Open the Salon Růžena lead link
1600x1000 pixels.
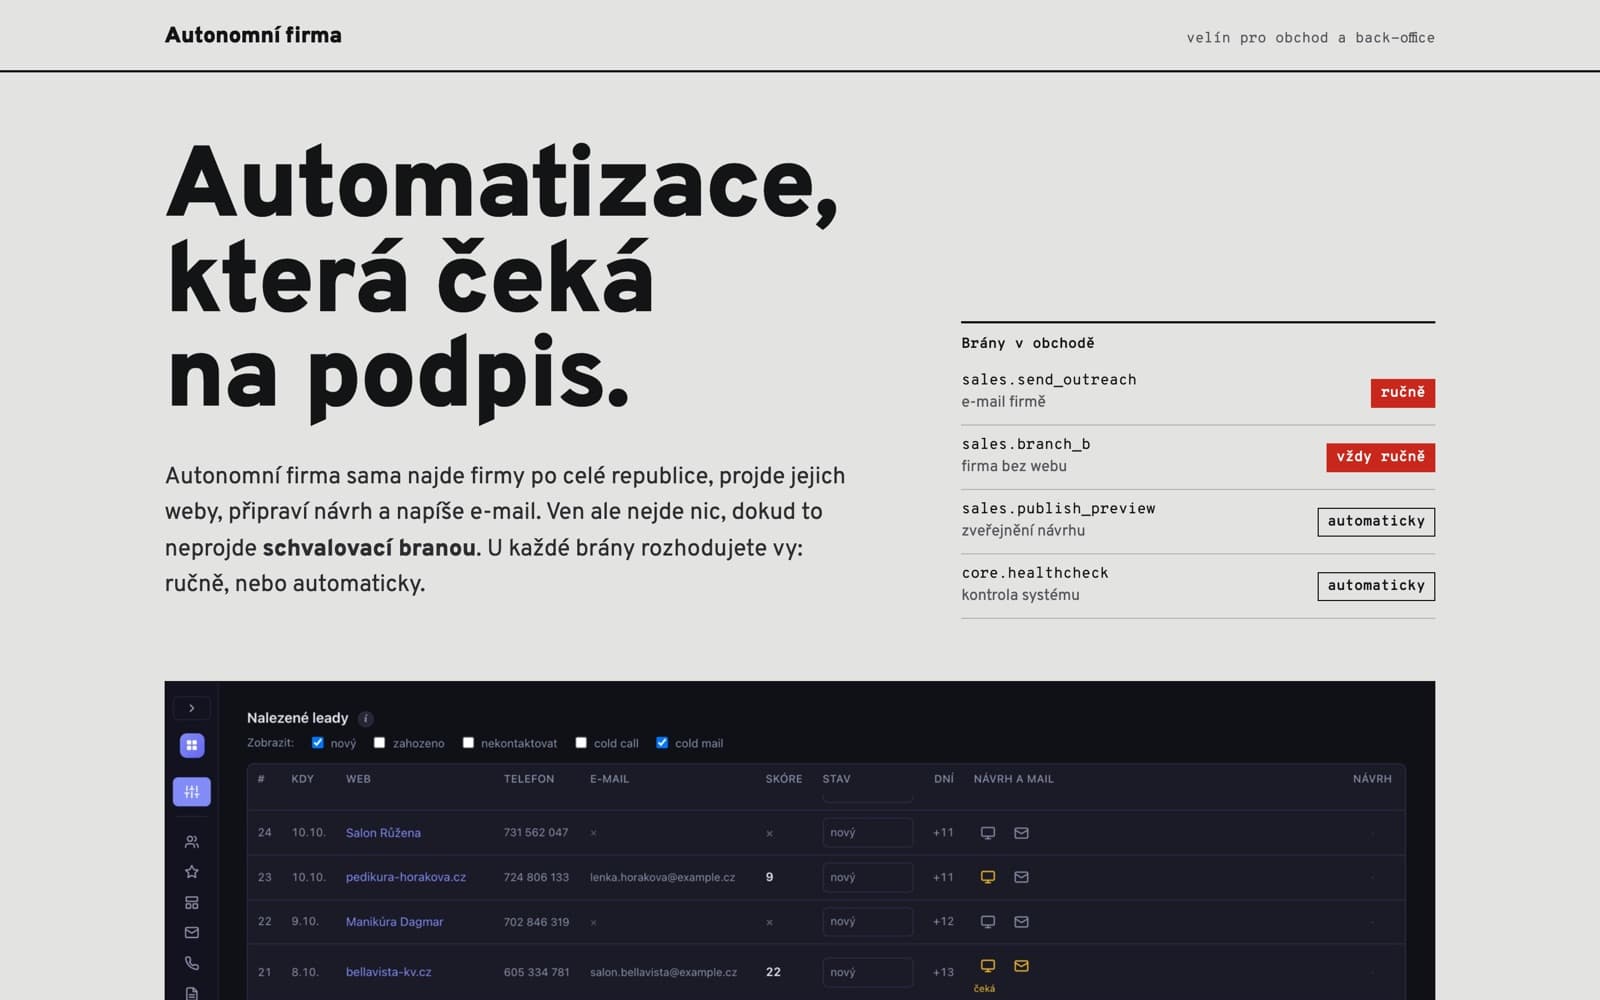point(383,833)
